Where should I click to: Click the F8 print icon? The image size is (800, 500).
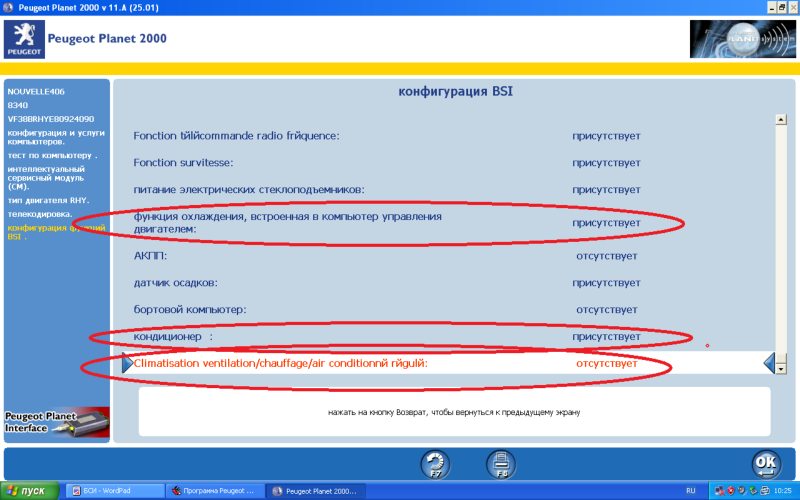[x=499, y=464]
